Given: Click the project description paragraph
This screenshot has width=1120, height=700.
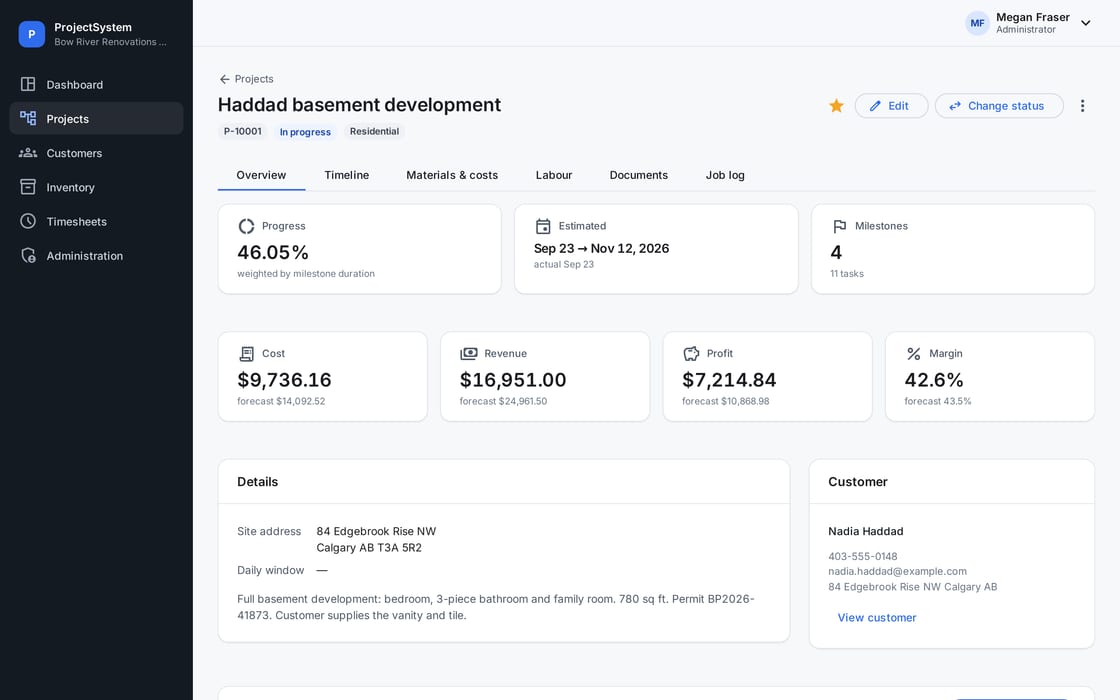Looking at the screenshot, I should 496,607.
